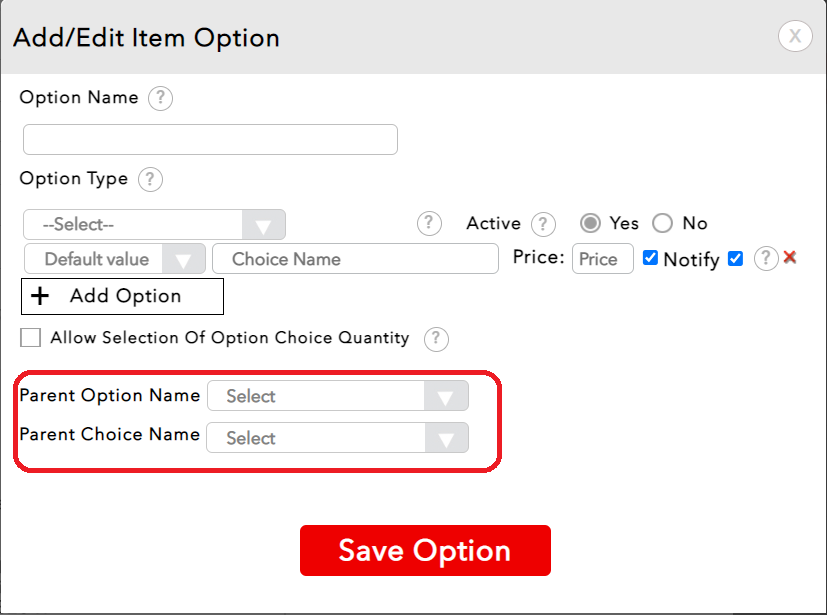
Task: Expand the Parent Option Name dropdown
Action: (337, 396)
